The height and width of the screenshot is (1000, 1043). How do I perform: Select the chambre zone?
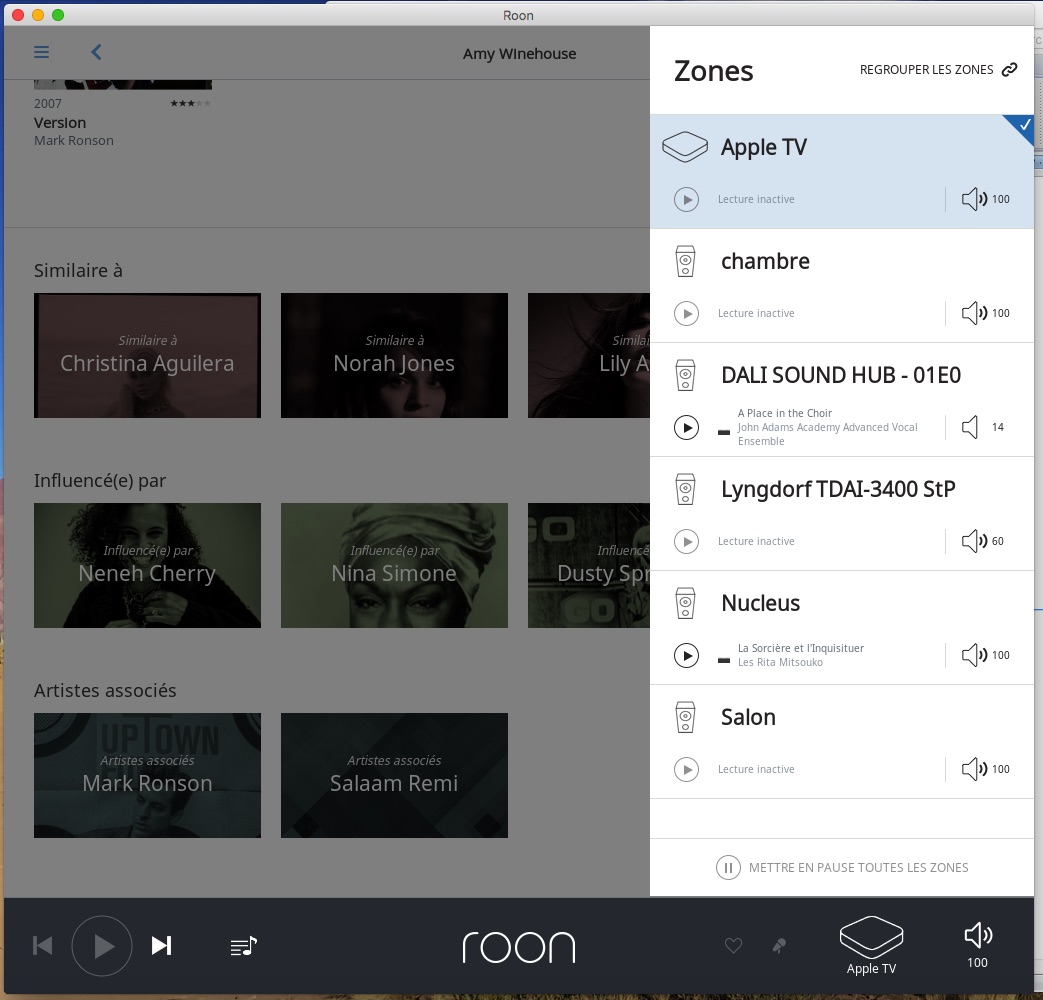[841, 286]
